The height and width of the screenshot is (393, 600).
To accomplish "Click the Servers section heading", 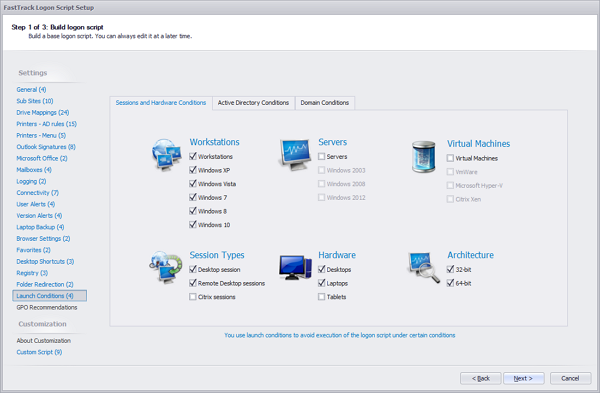I will tap(333, 142).
